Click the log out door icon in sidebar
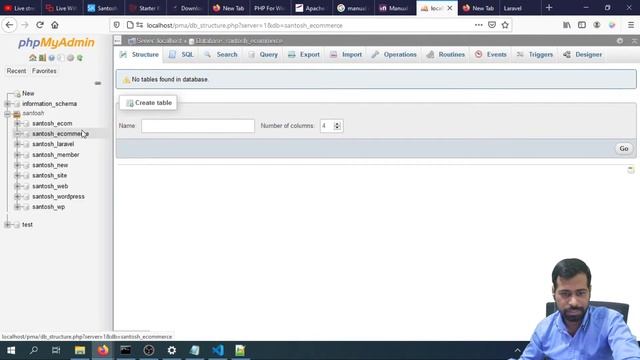 click(42, 58)
